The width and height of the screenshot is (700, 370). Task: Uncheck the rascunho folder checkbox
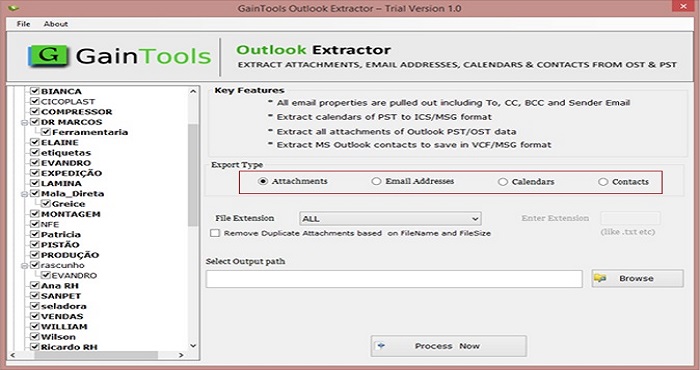pyautogui.click(x=34, y=265)
